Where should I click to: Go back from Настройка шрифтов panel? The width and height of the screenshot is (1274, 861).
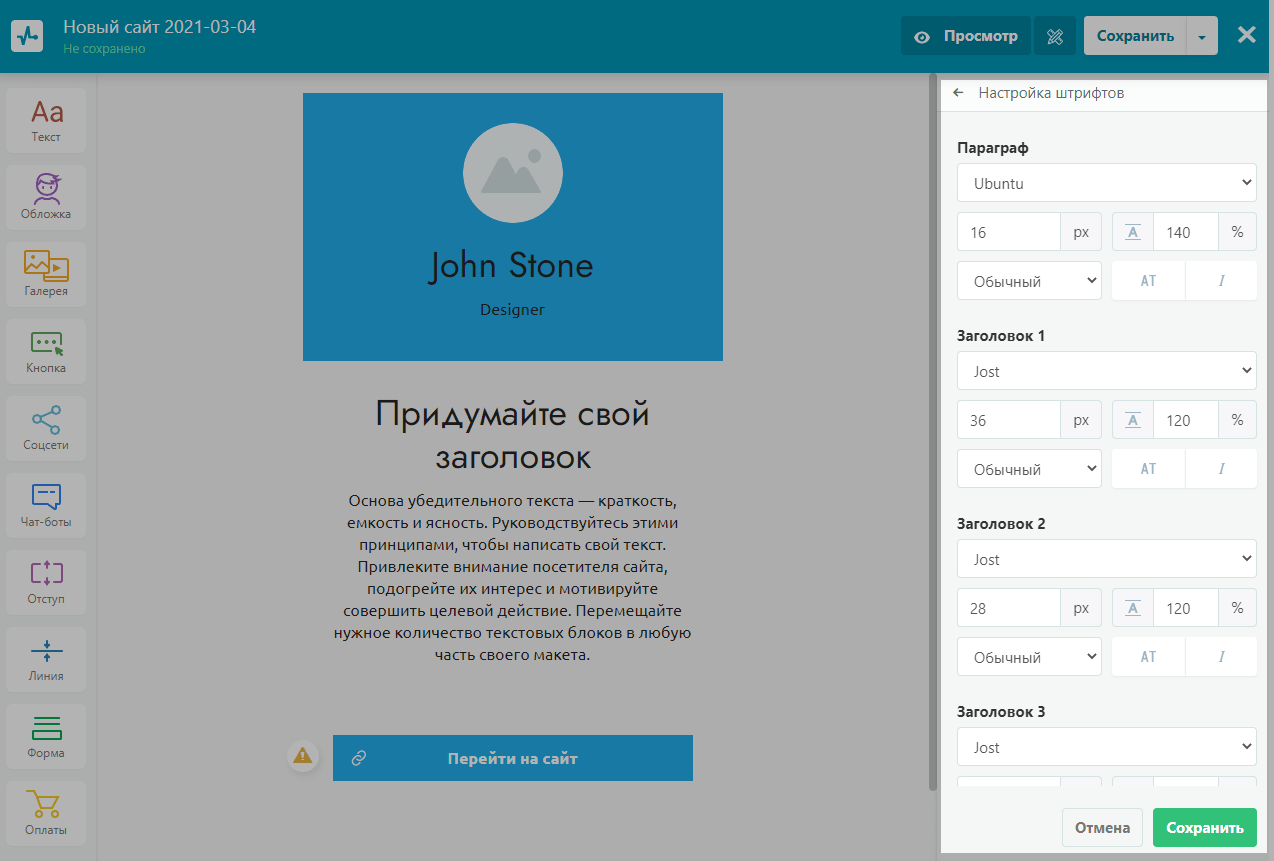pos(958,93)
